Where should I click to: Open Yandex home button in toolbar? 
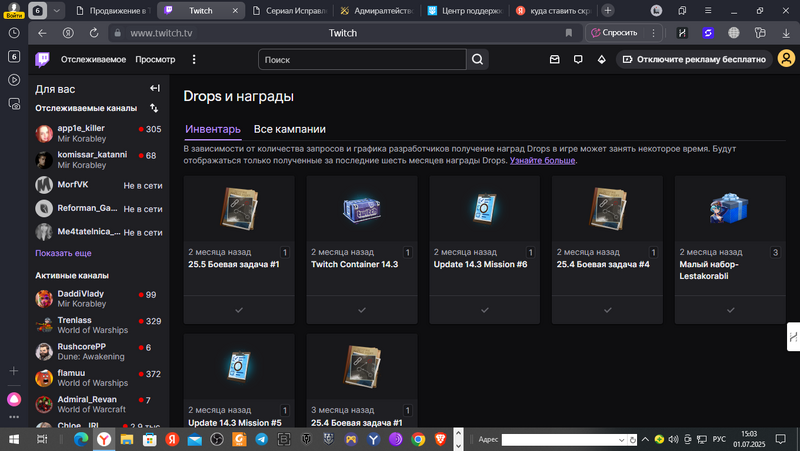click(x=68, y=33)
